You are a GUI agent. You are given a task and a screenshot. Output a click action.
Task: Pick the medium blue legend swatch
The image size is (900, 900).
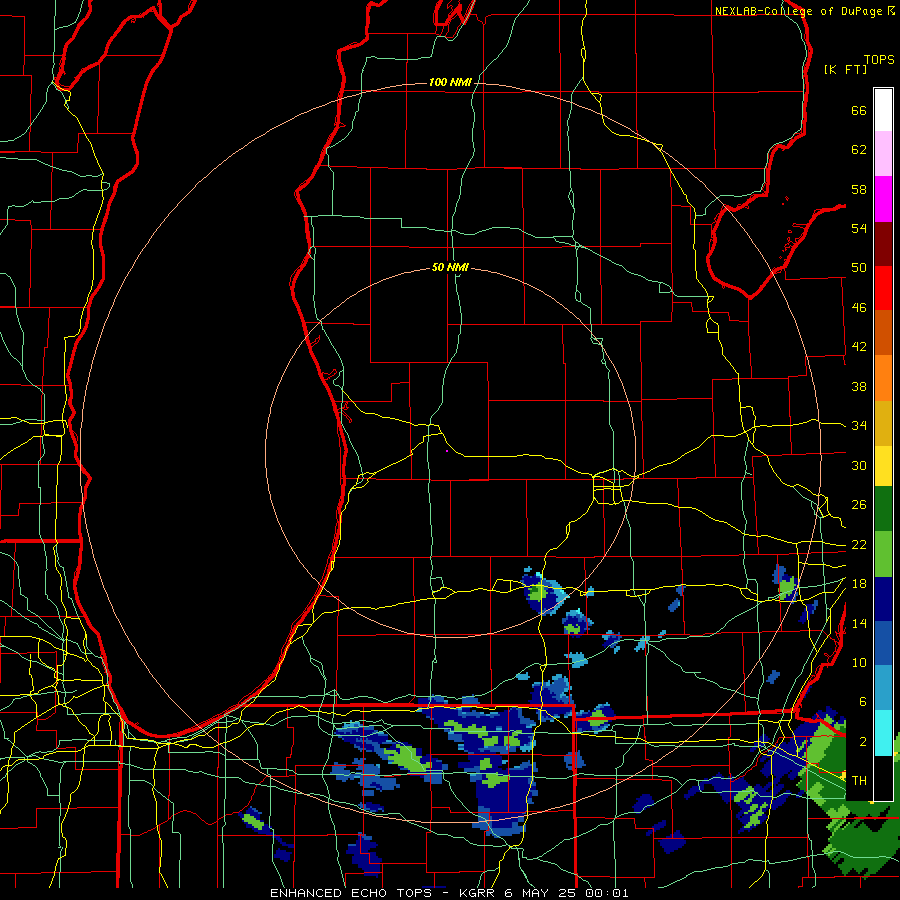(x=883, y=644)
